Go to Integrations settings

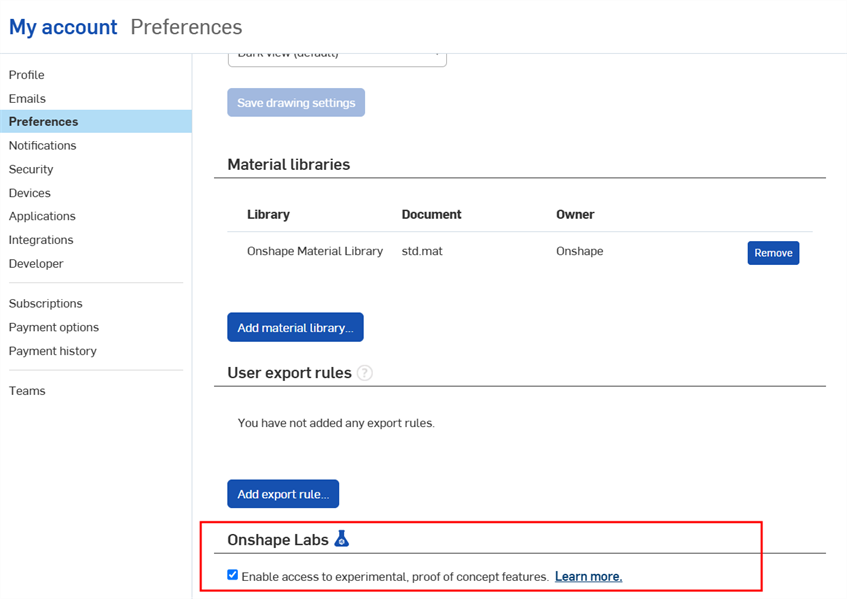click(x=41, y=240)
